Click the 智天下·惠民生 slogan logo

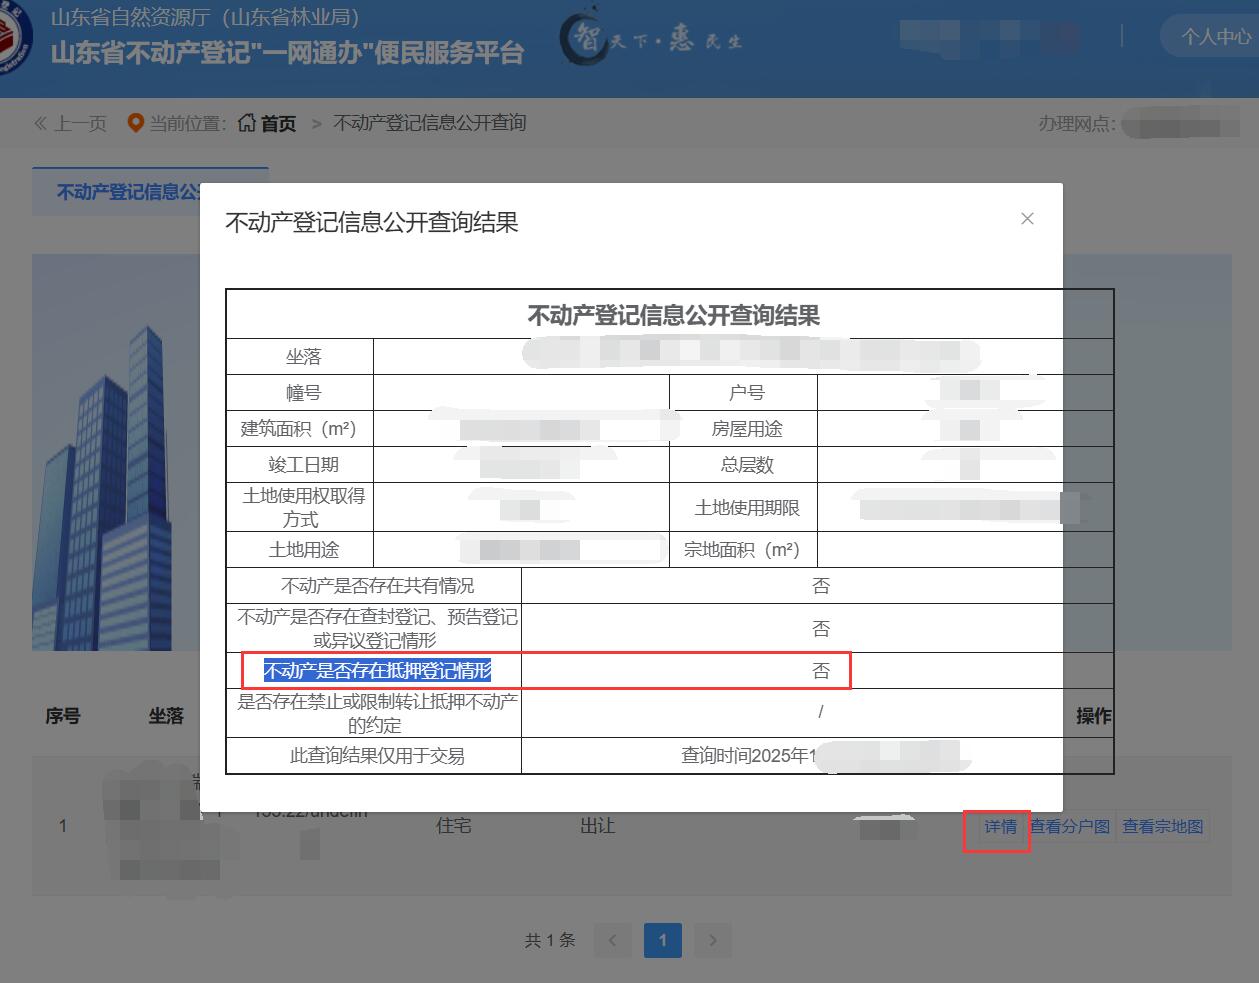pyautogui.click(x=651, y=40)
